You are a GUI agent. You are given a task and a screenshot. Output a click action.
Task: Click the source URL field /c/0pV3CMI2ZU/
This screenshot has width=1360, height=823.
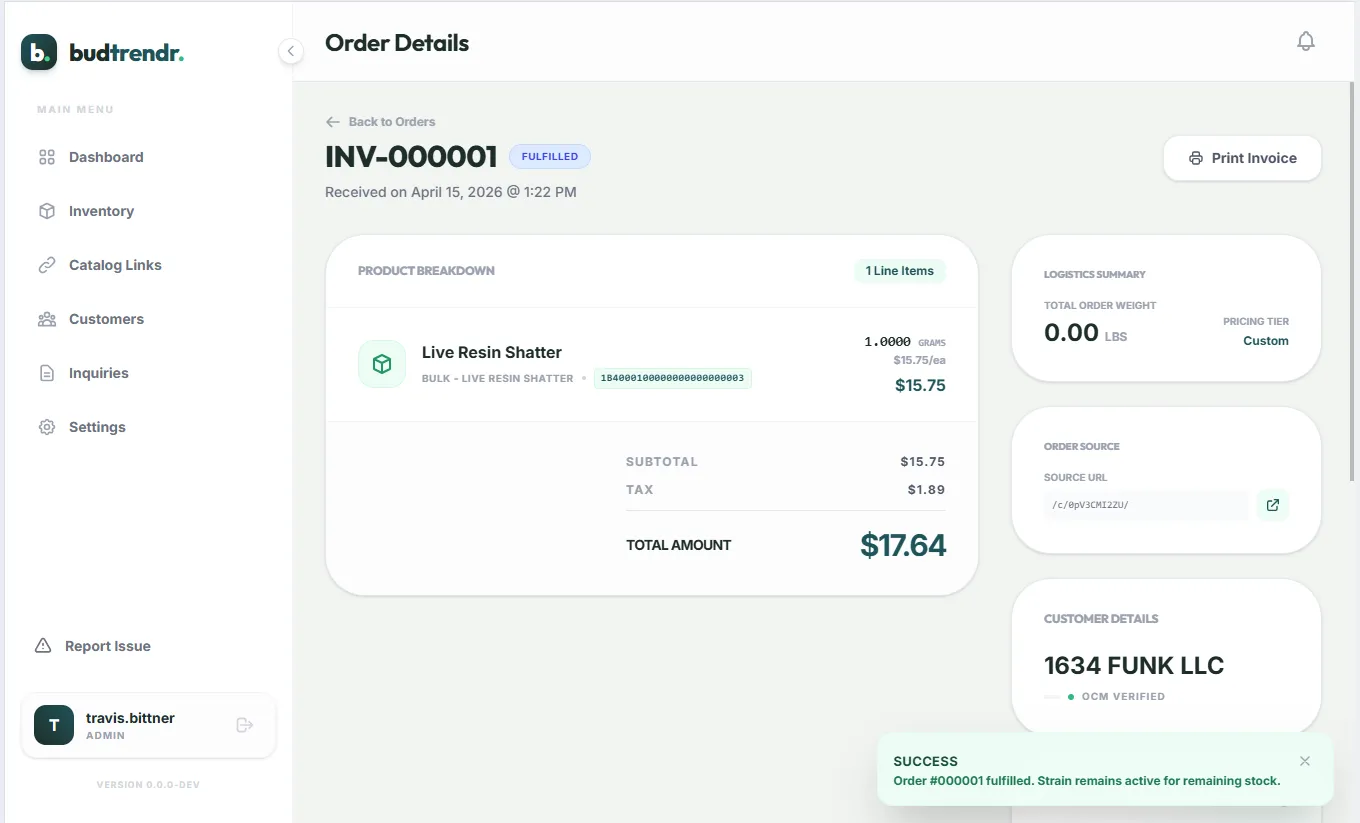pyautogui.click(x=1147, y=505)
